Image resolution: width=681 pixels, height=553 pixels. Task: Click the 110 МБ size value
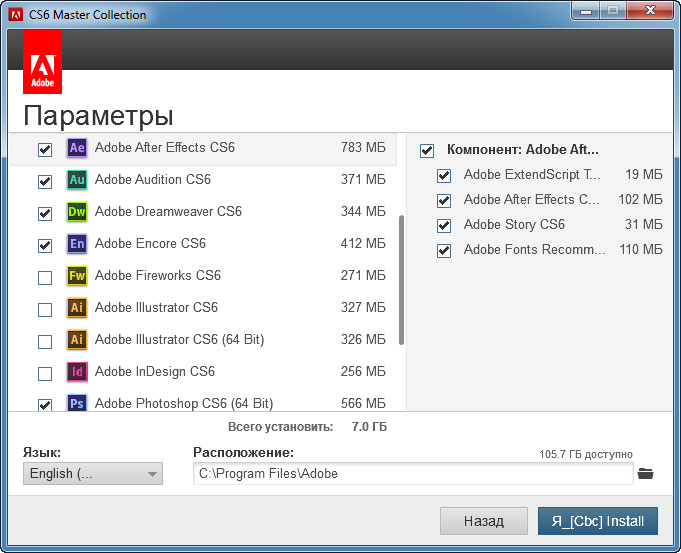pos(641,249)
